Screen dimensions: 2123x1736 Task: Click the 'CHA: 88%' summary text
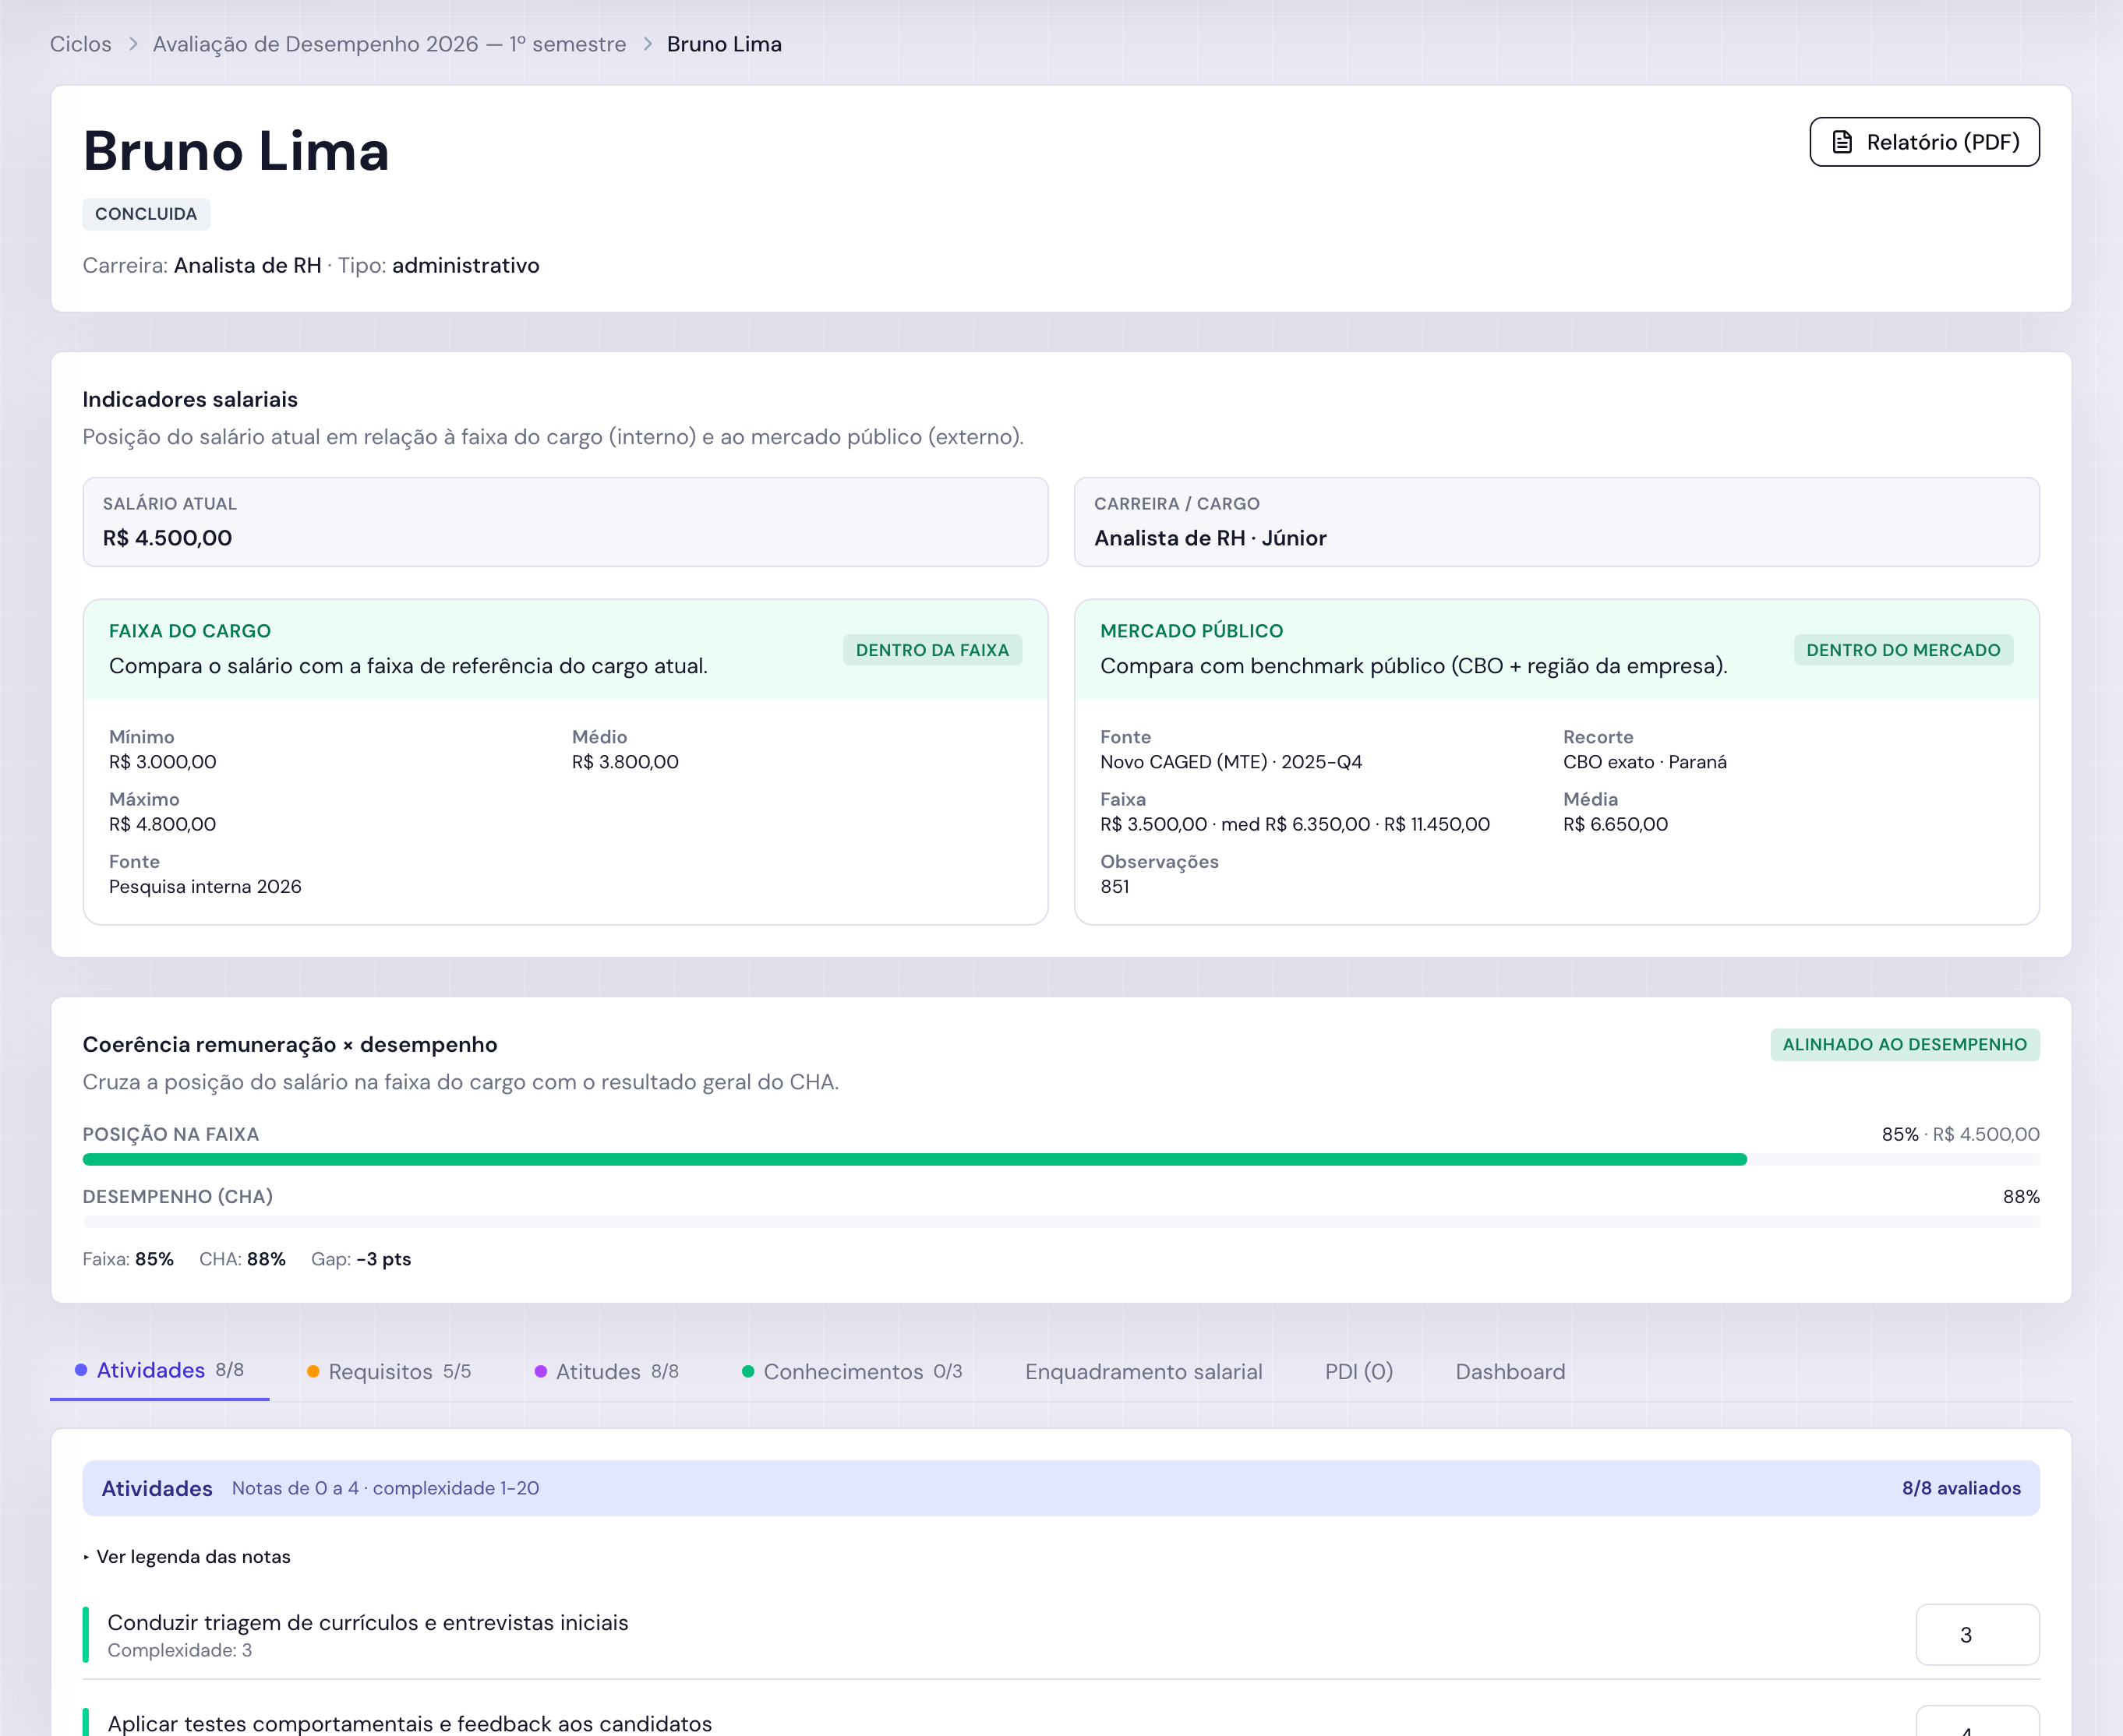click(x=243, y=1259)
